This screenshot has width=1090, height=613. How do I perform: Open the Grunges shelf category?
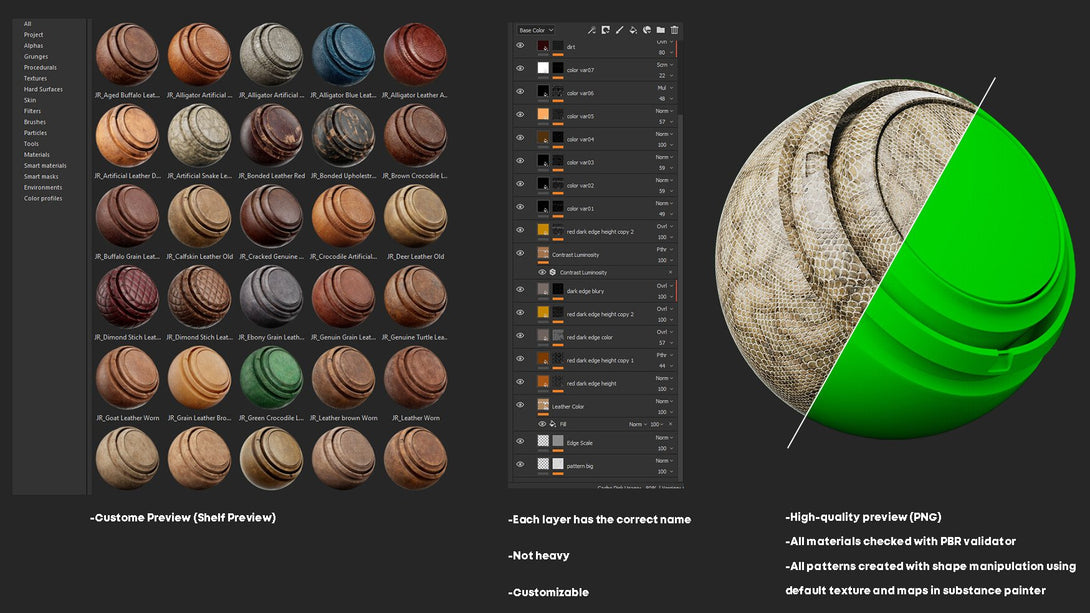coord(36,56)
